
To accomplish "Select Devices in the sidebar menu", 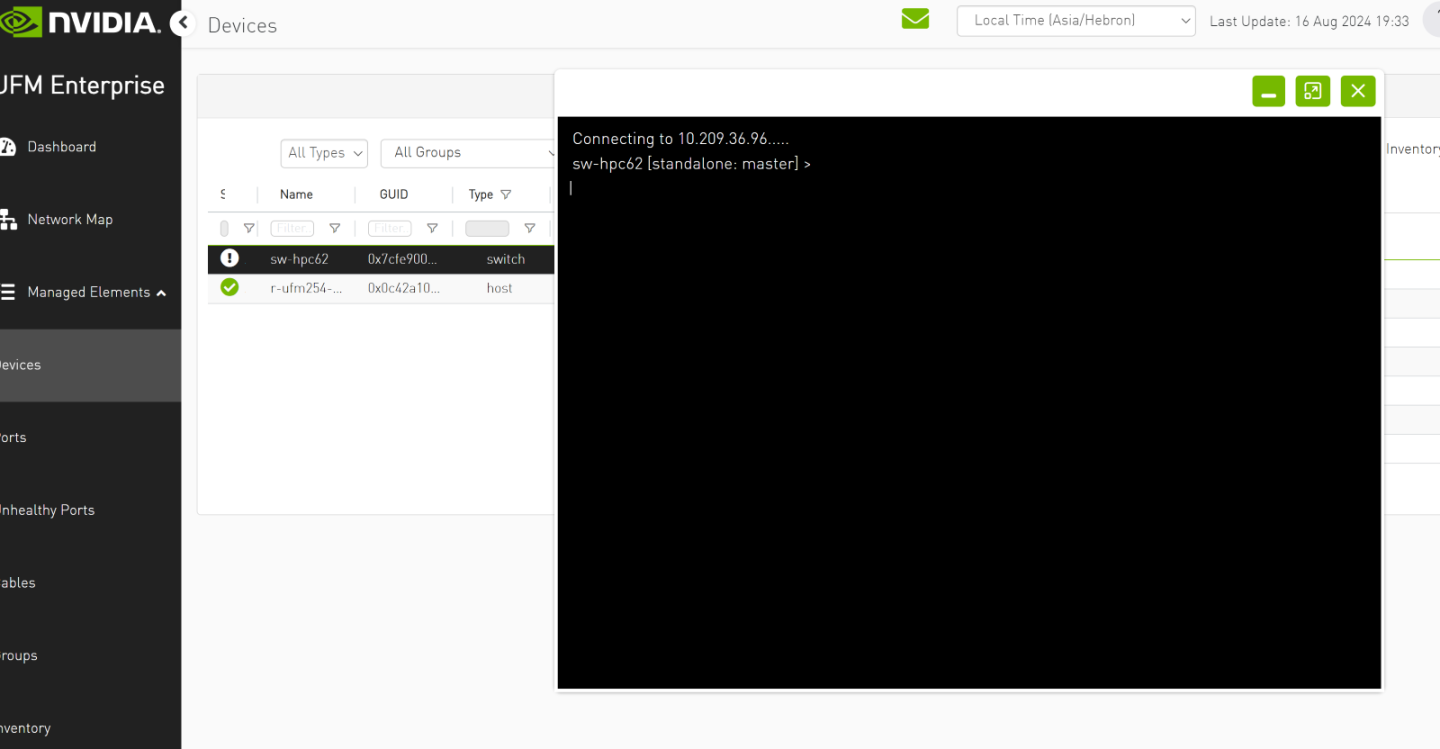I will [x=20, y=364].
